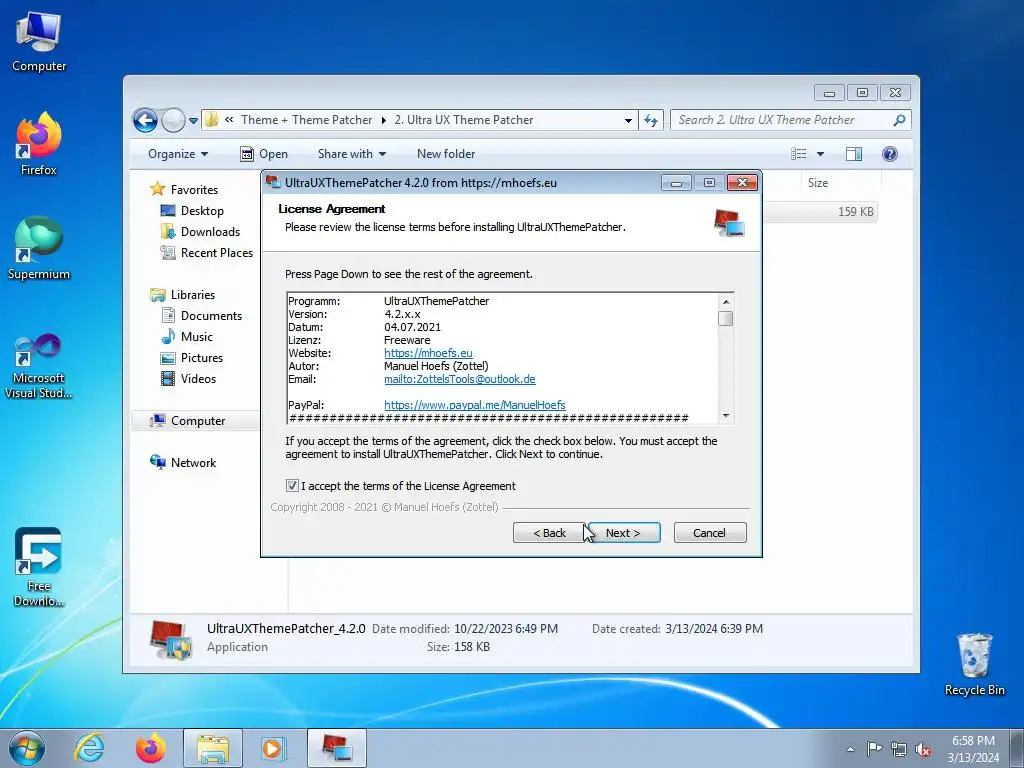Select Favorites in navigation pane
The width and height of the screenshot is (1024, 768).
[195, 189]
